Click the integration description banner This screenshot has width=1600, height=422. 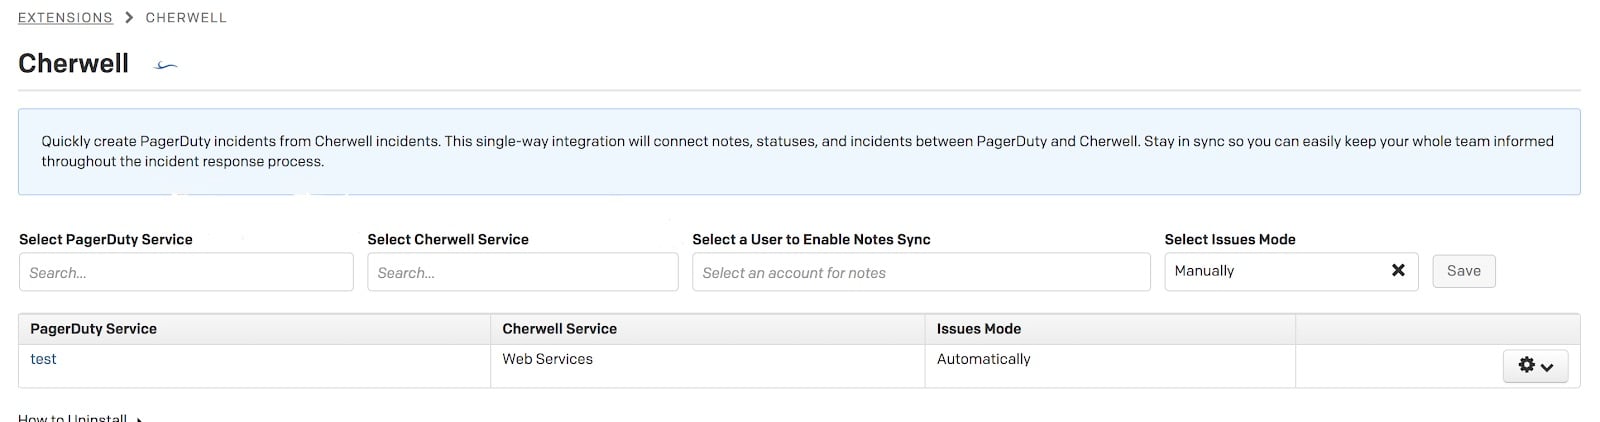(798, 151)
